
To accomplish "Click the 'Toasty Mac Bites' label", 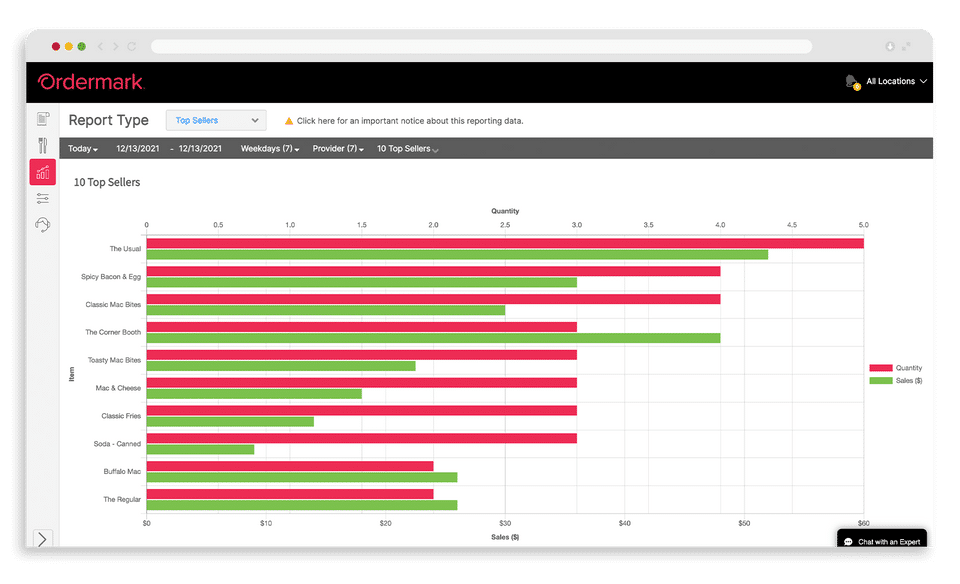I will tap(114, 361).
